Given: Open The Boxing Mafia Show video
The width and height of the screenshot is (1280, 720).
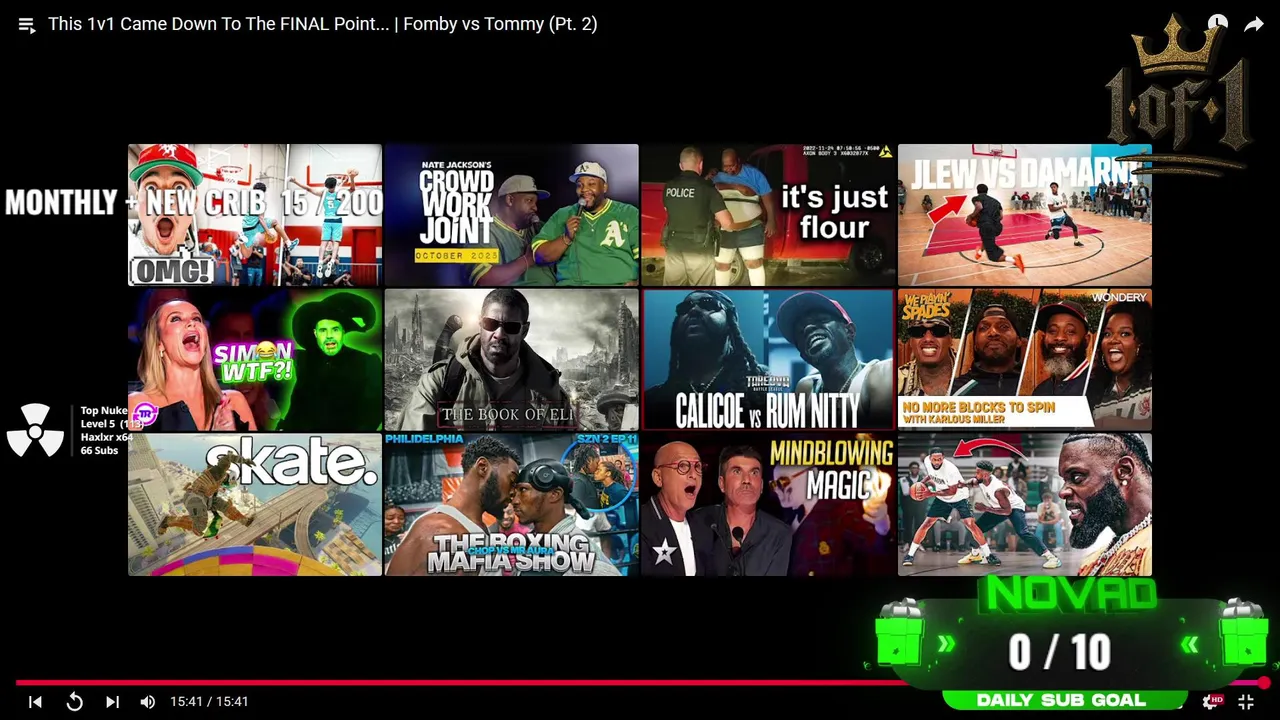Looking at the screenshot, I should tap(511, 504).
